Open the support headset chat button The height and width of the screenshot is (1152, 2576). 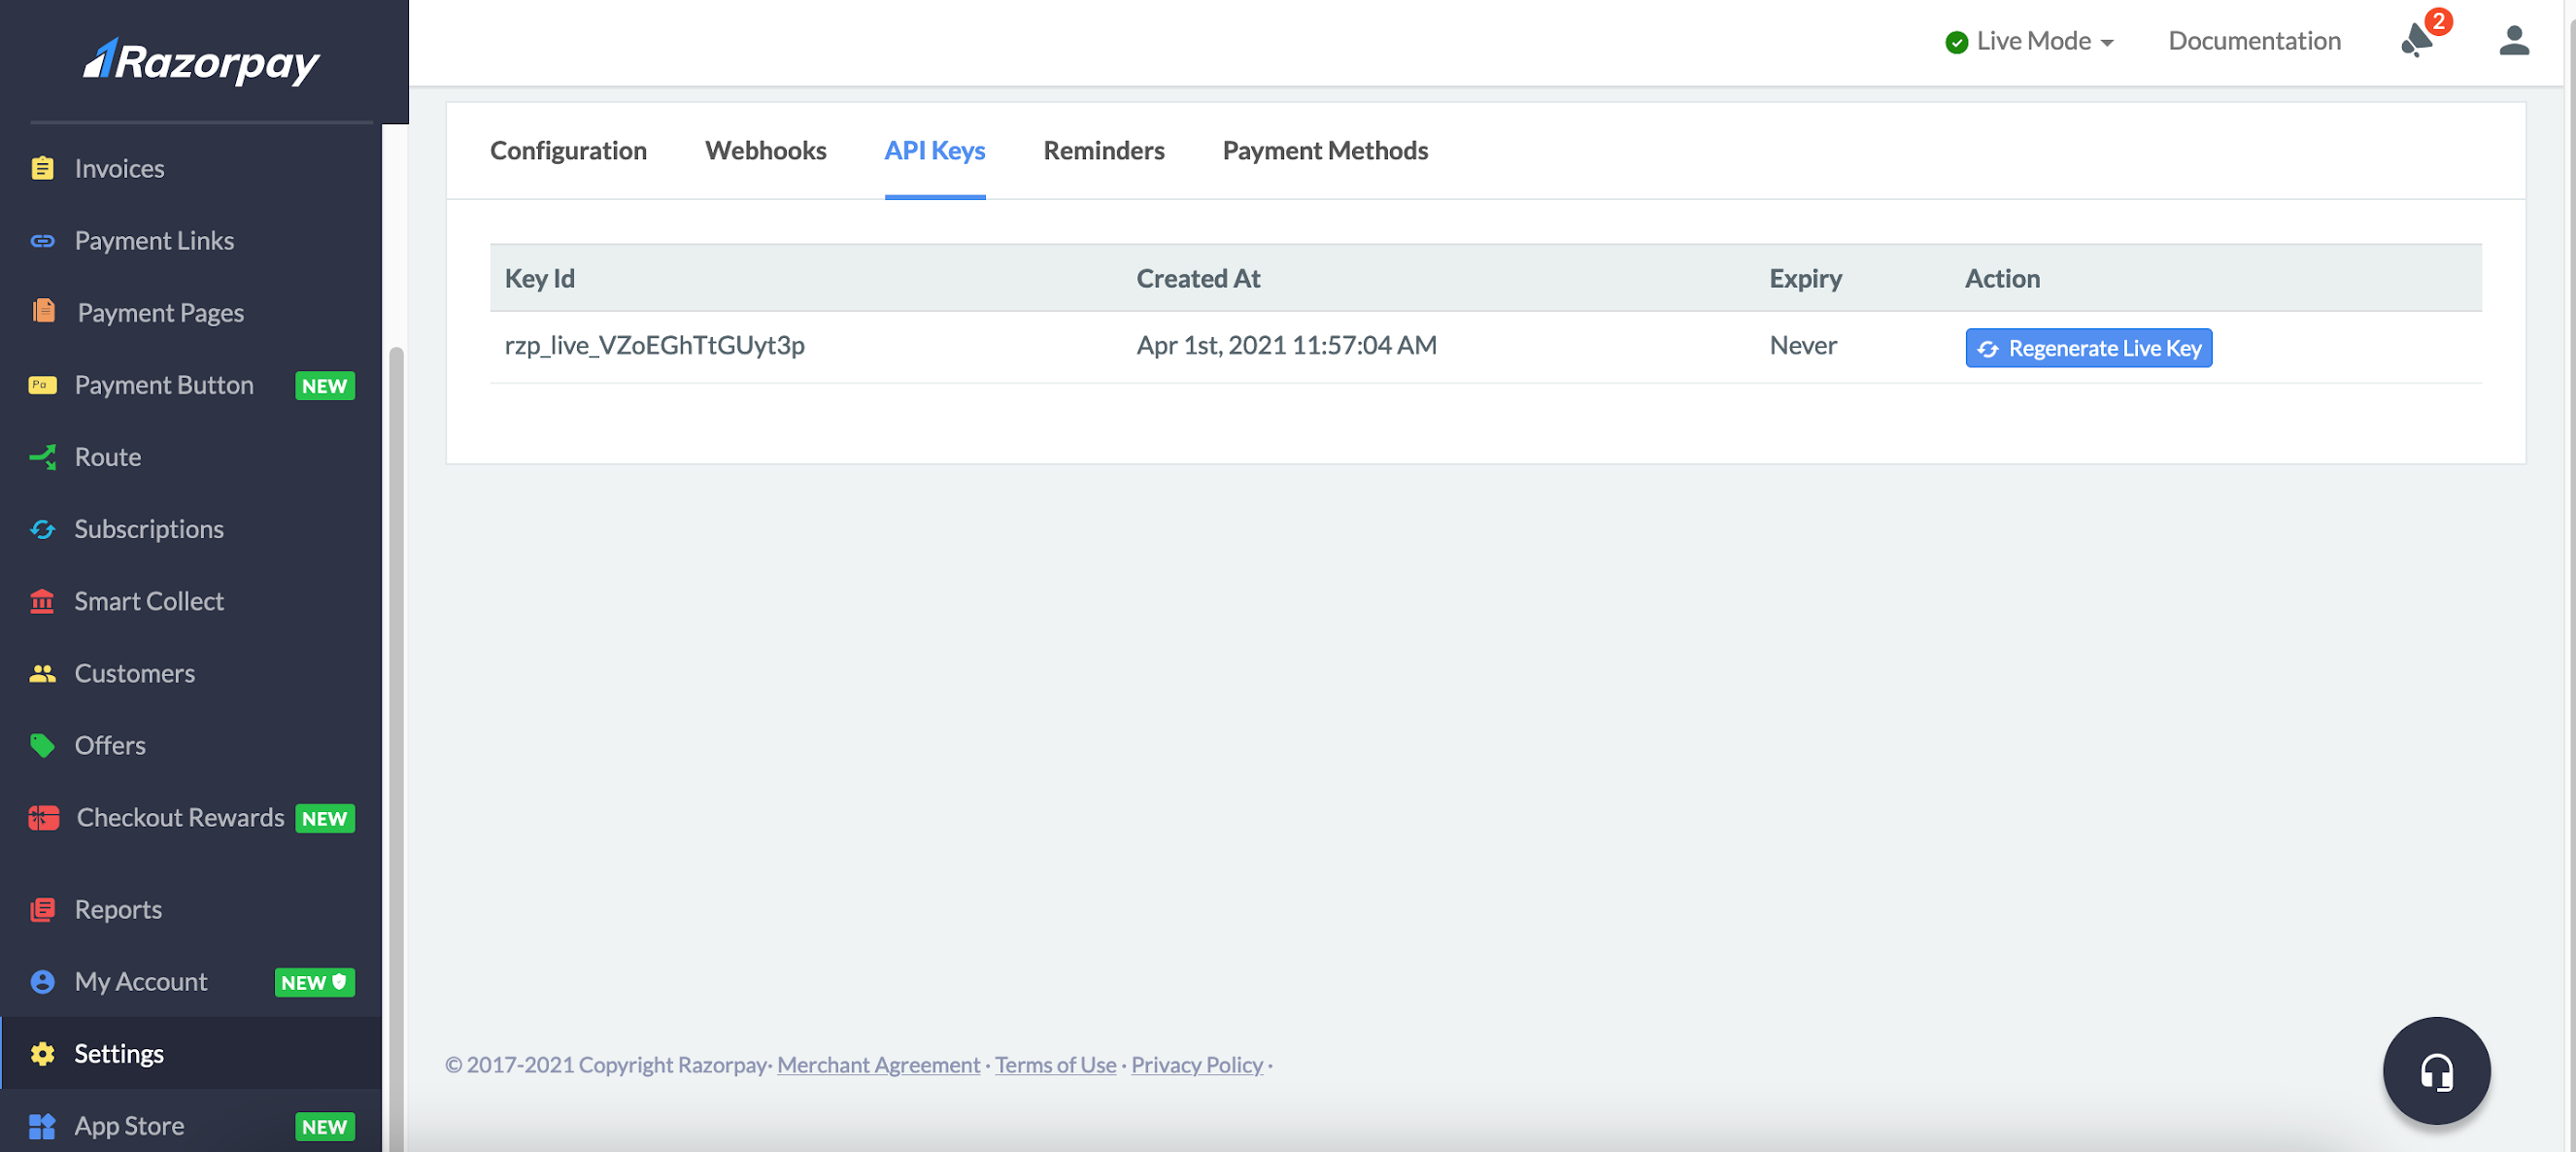click(2436, 1070)
